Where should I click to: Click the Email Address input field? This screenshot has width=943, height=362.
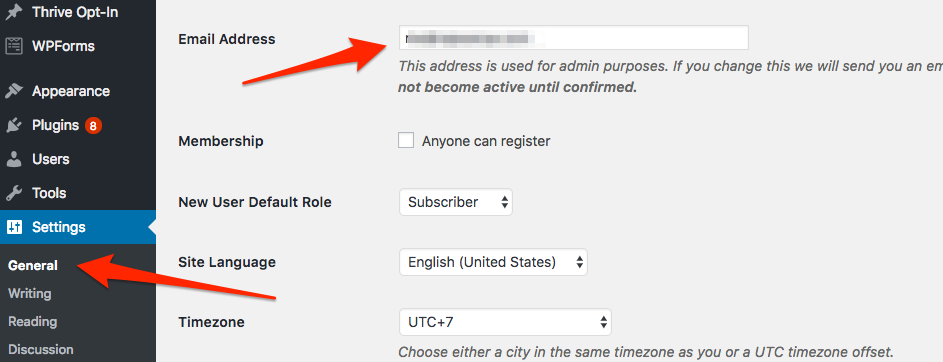tap(574, 37)
